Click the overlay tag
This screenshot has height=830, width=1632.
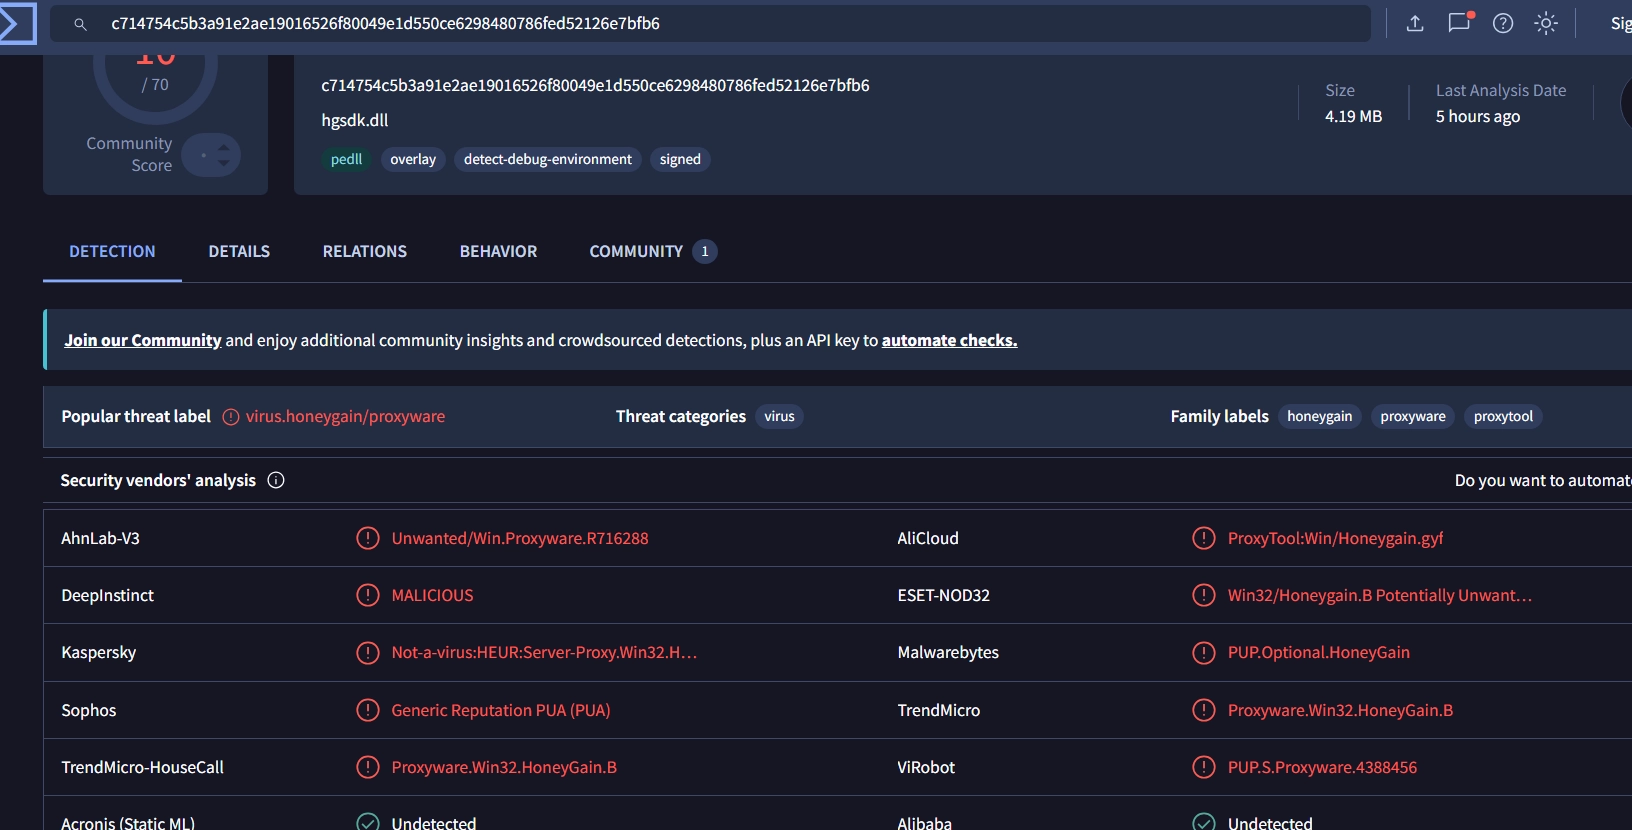(413, 159)
